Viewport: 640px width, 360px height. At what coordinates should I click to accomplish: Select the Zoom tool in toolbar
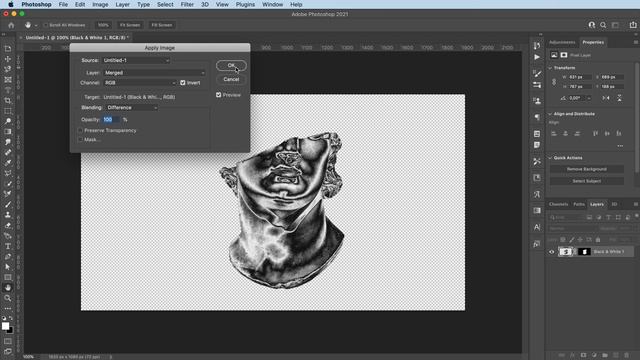click(8, 298)
